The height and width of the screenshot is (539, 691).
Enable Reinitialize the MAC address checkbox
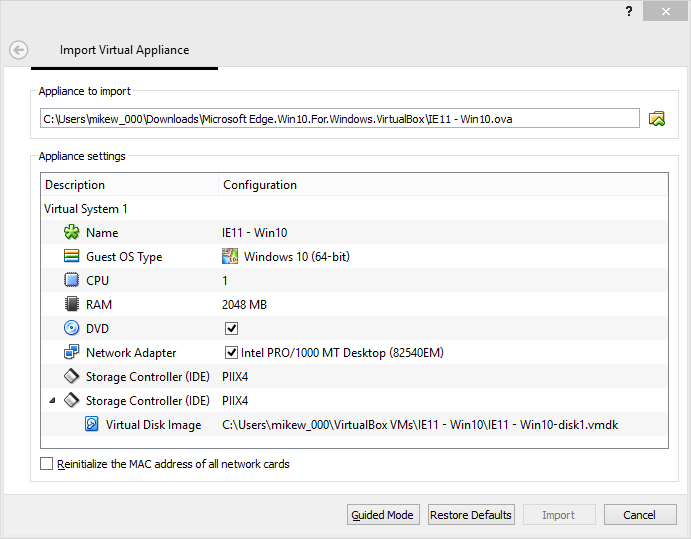click(x=46, y=464)
